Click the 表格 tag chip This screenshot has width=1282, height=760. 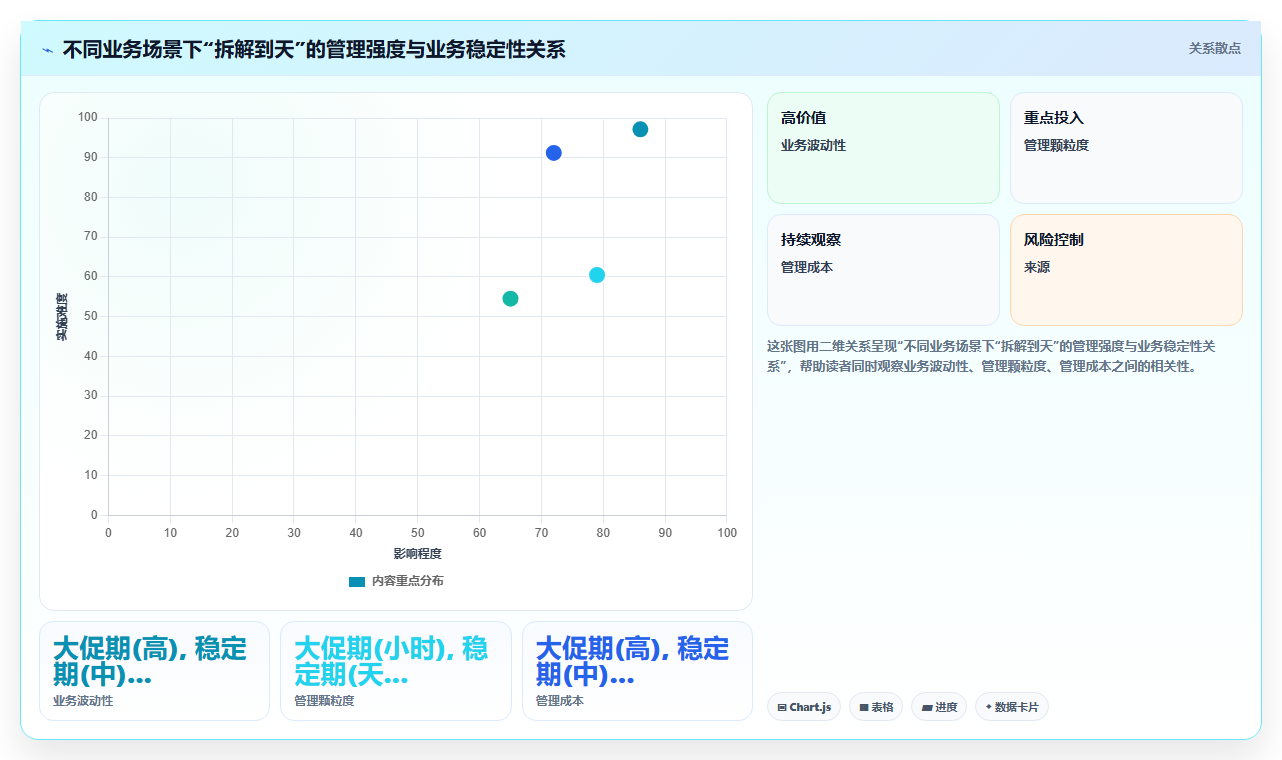tap(876, 707)
